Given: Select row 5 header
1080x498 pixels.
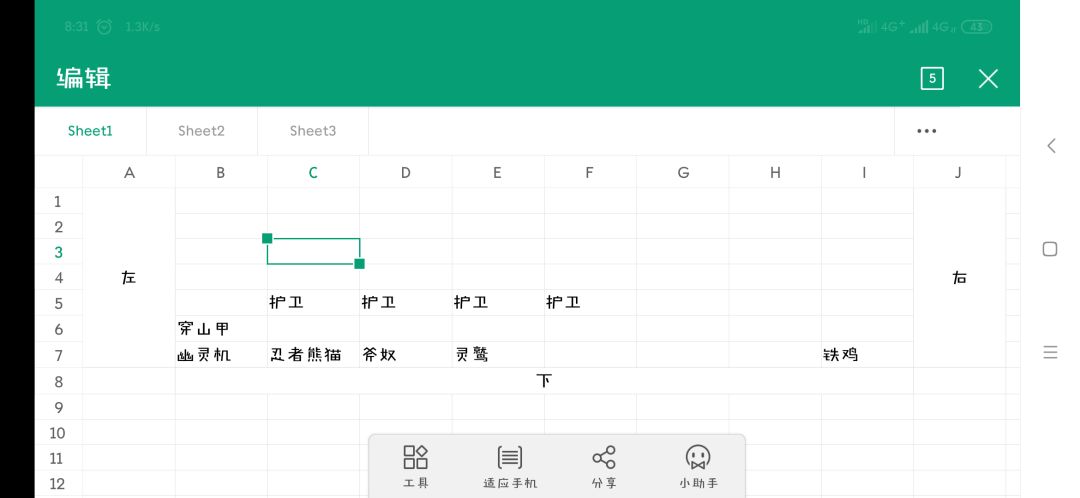Looking at the screenshot, I should 58,303.
